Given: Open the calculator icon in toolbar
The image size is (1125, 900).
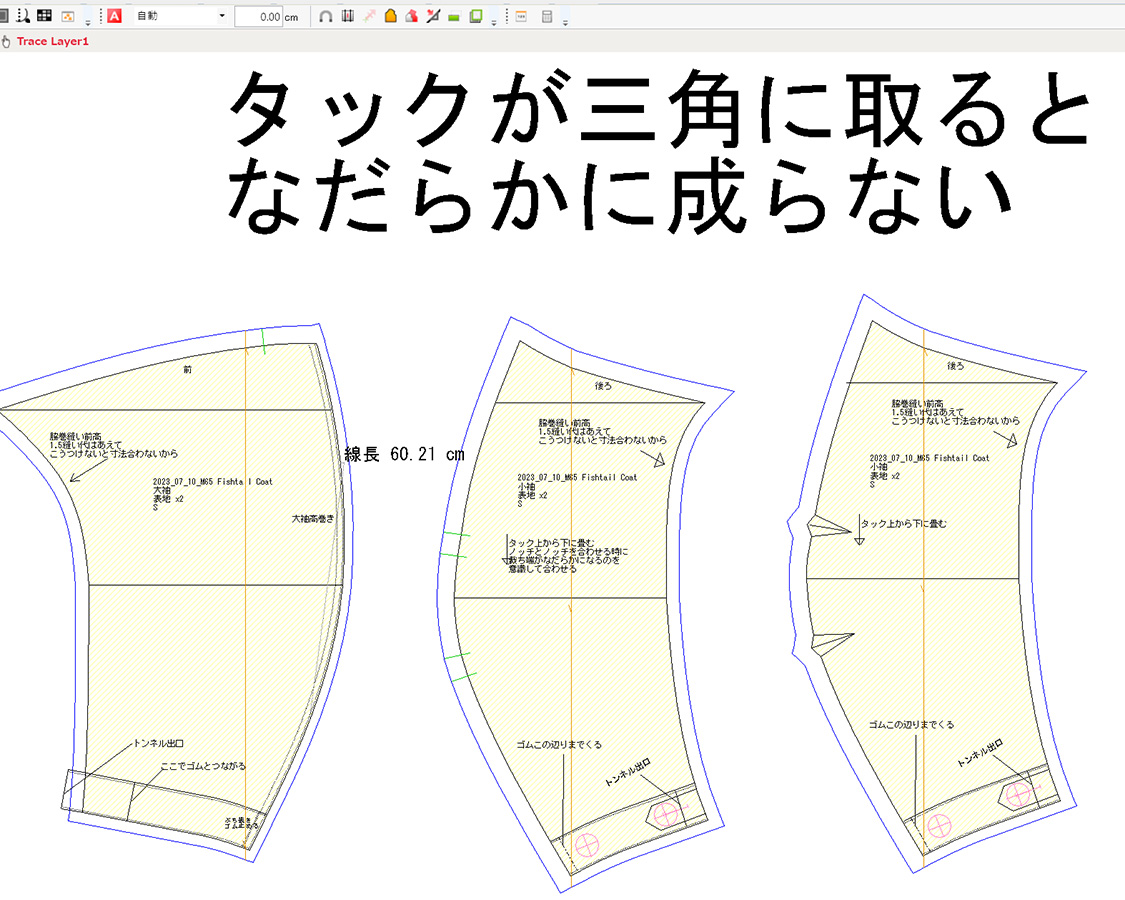Looking at the screenshot, I should (547, 17).
